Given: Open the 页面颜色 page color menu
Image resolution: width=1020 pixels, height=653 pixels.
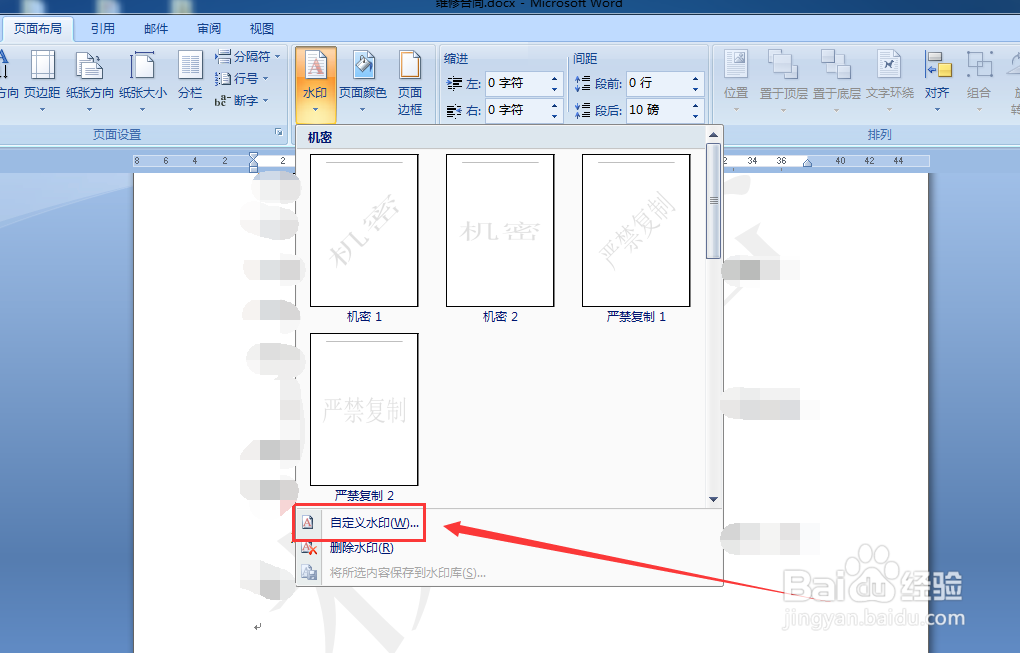Looking at the screenshot, I should pyautogui.click(x=362, y=83).
